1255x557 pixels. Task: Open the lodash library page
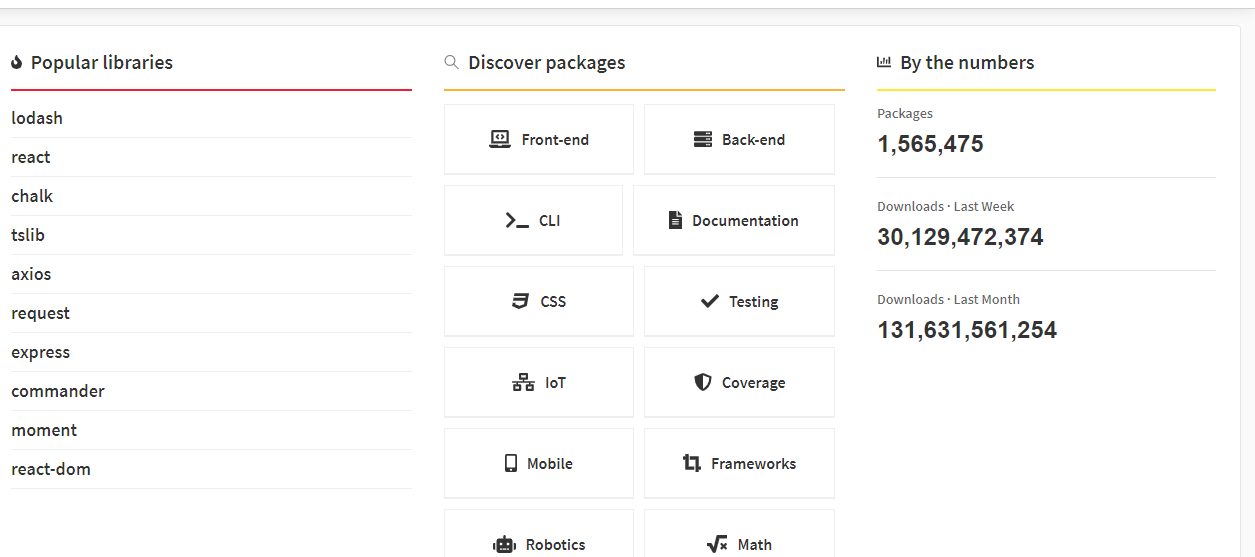point(37,118)
